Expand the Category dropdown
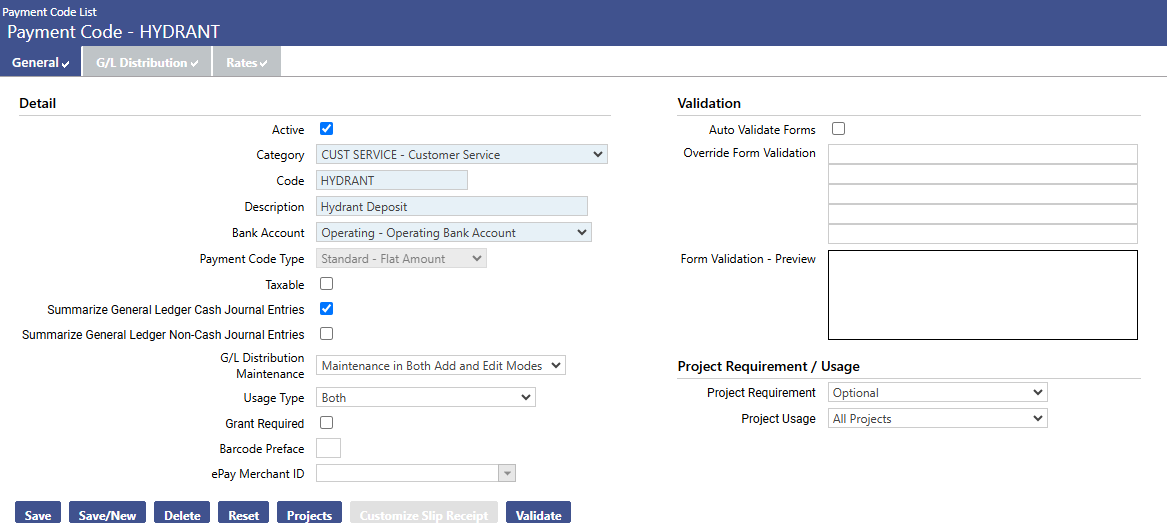This screenshot has height=530, width=1167. [x=462, y=154]
